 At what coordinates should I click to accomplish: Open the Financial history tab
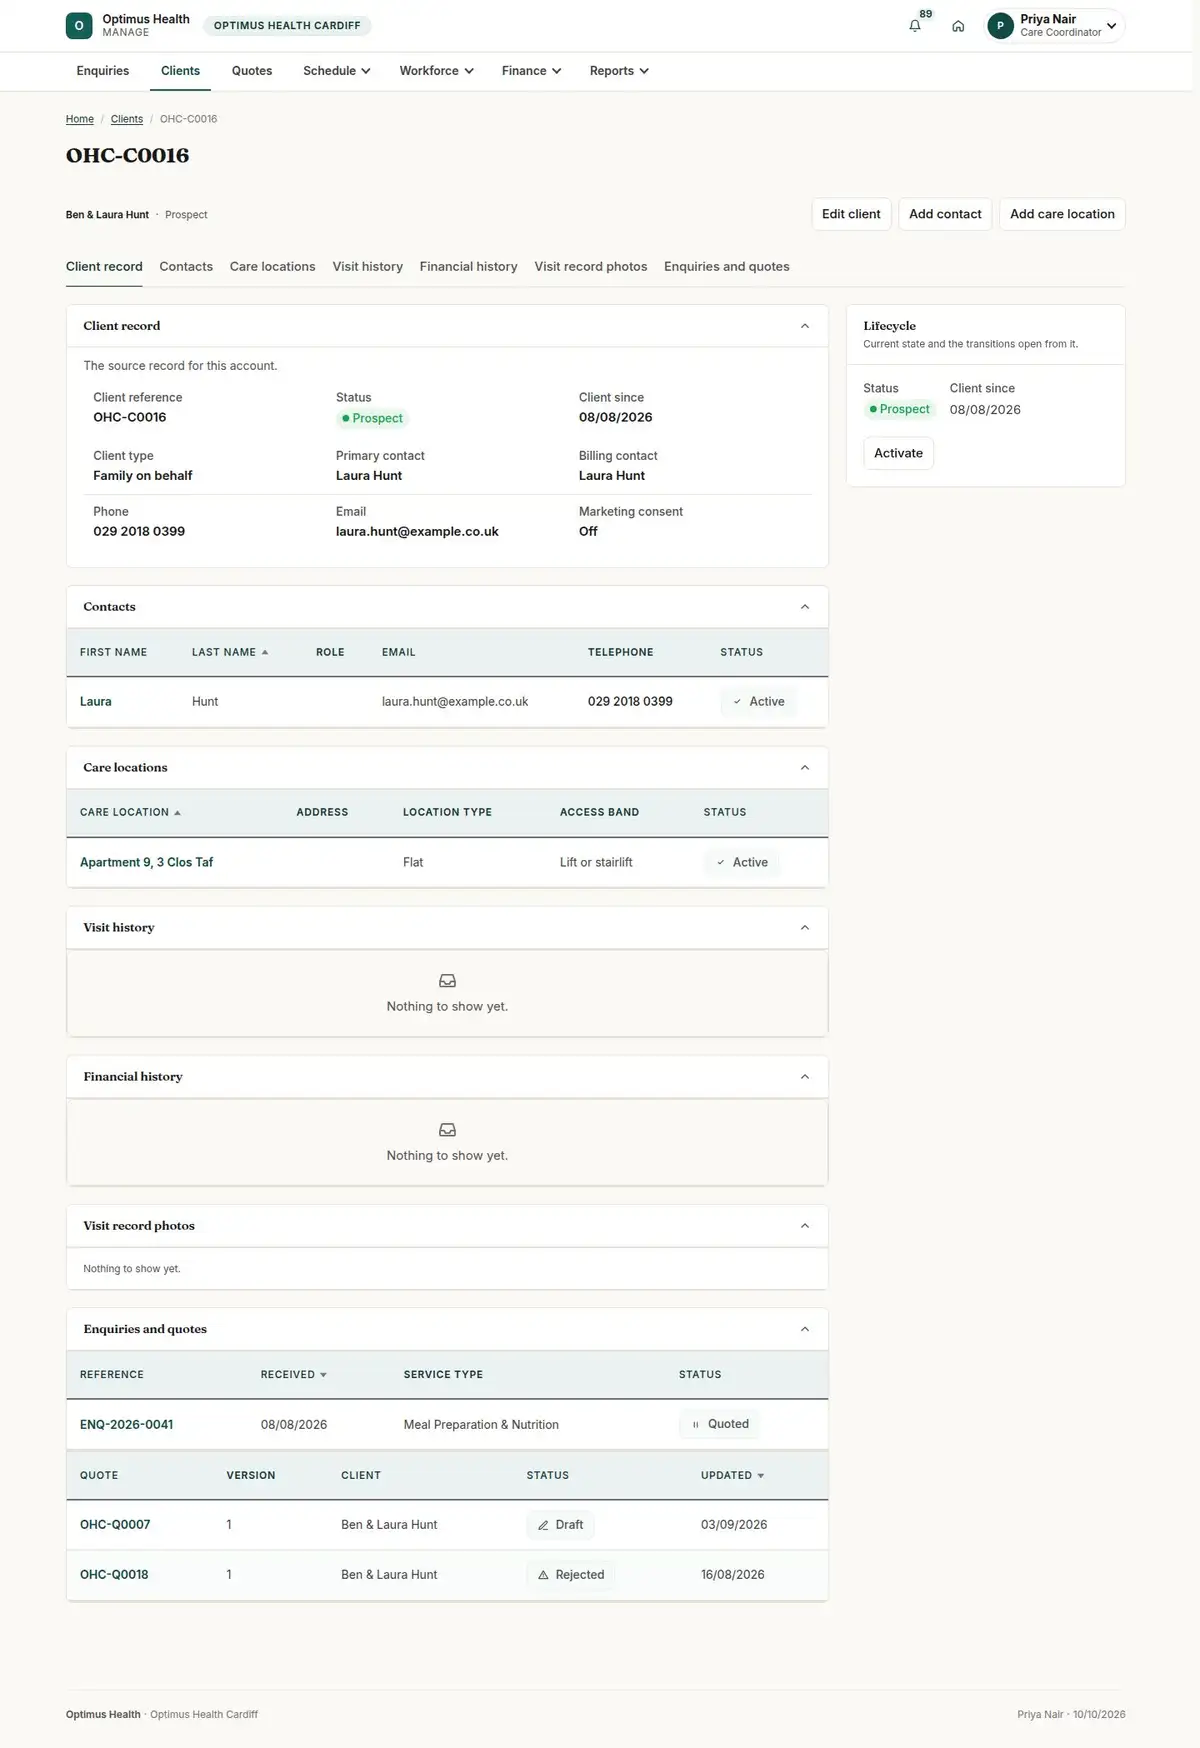tap(469, 267)
